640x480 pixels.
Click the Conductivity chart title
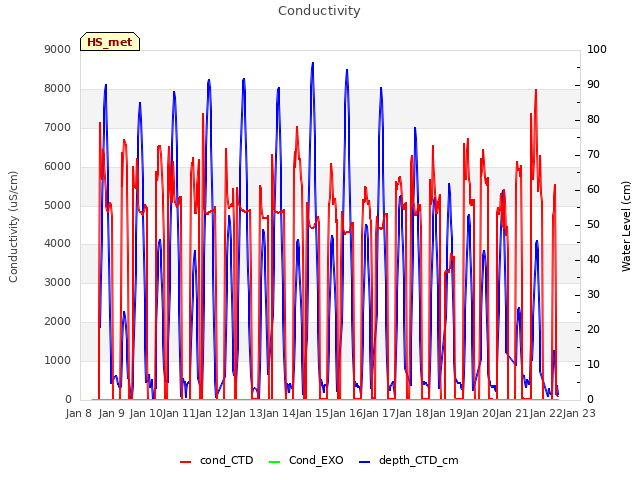point(319,11)
